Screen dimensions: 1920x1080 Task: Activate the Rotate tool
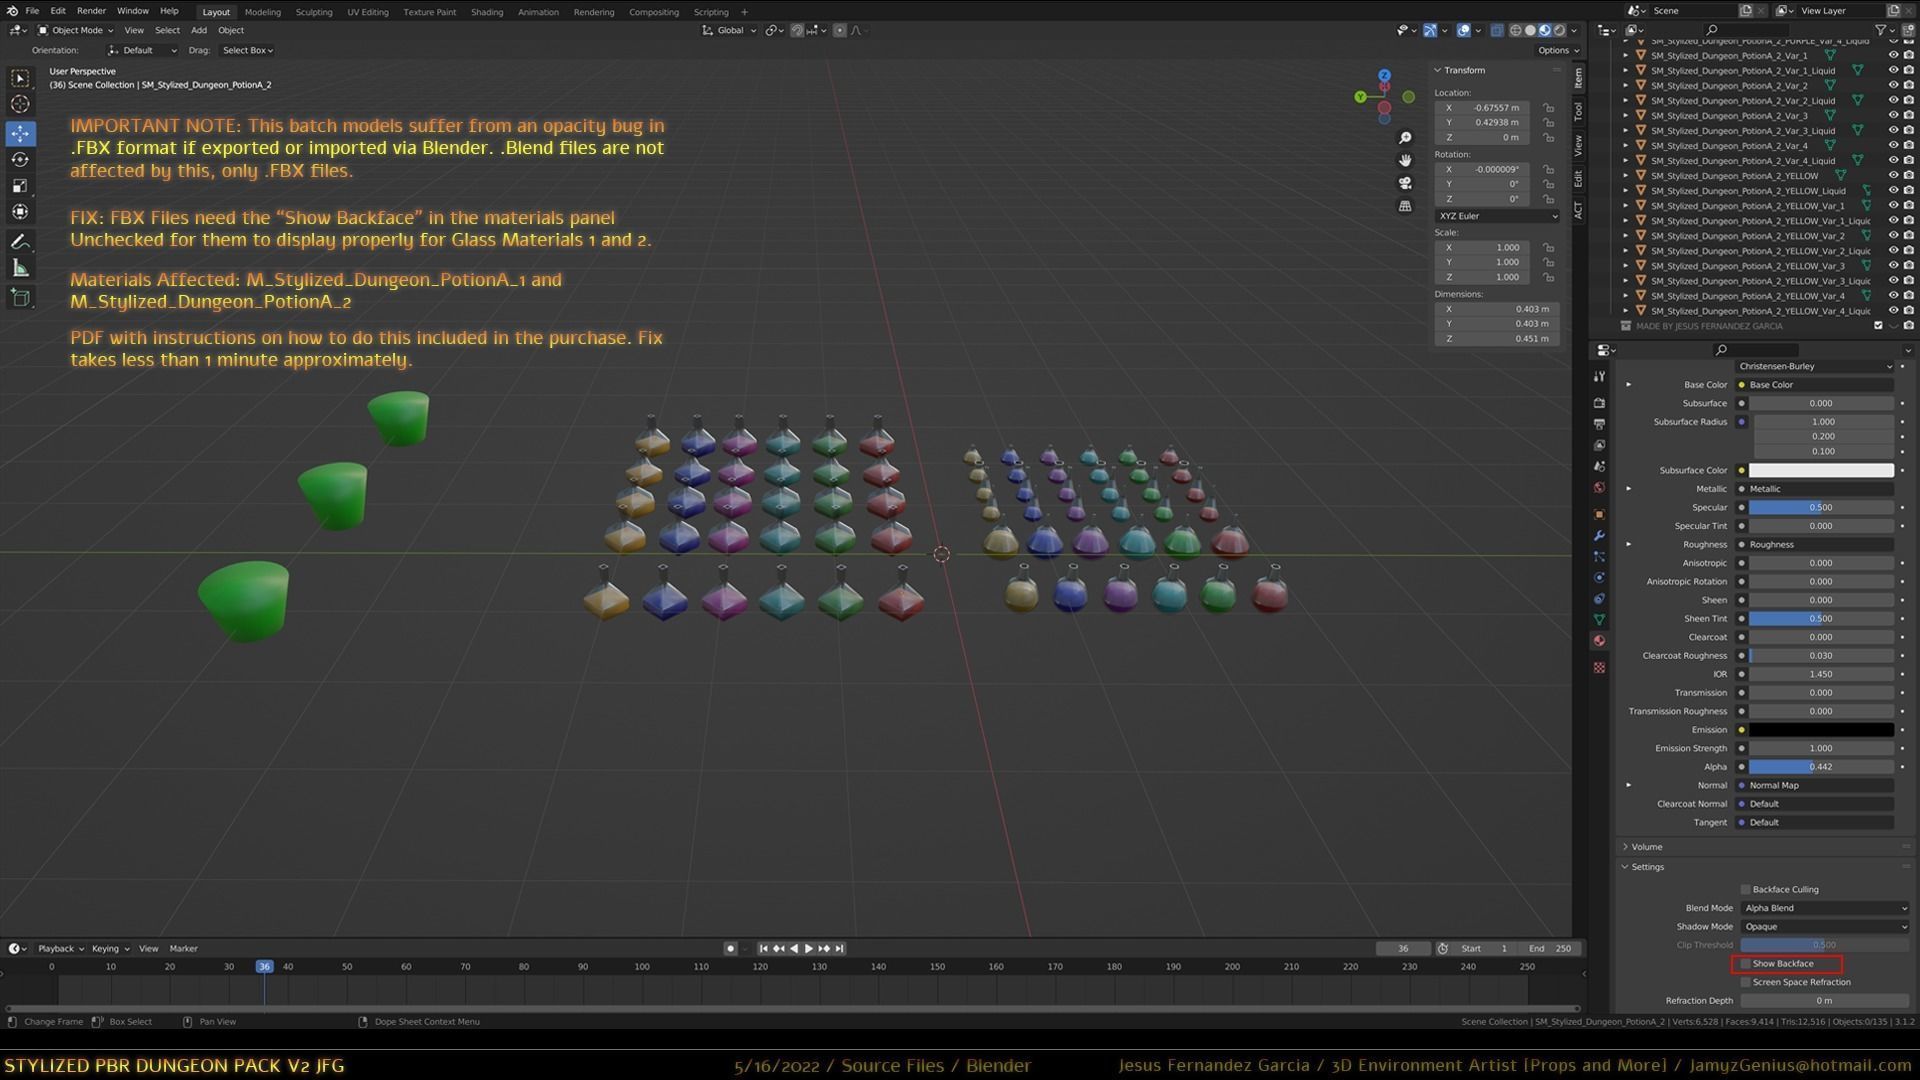(20, 159)
